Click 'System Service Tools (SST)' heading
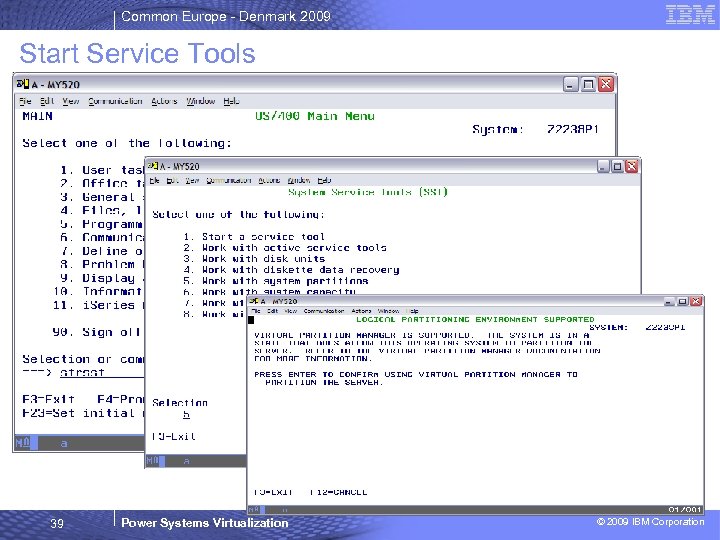Screen dimensions: 720x540 pyautogui.click(x=368, y=192)
